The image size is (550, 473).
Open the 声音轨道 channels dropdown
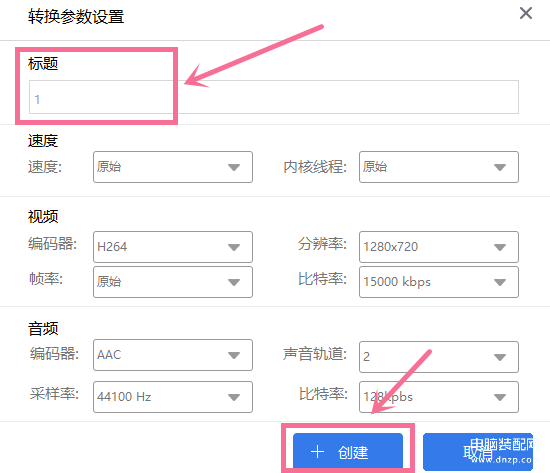[438, 357]
